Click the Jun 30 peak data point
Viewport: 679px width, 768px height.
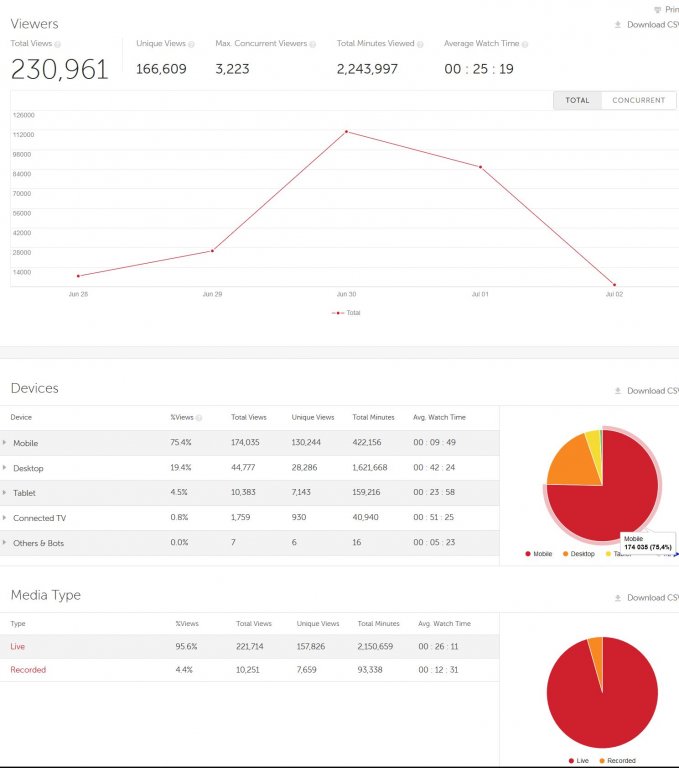click(x=346, y=131)
